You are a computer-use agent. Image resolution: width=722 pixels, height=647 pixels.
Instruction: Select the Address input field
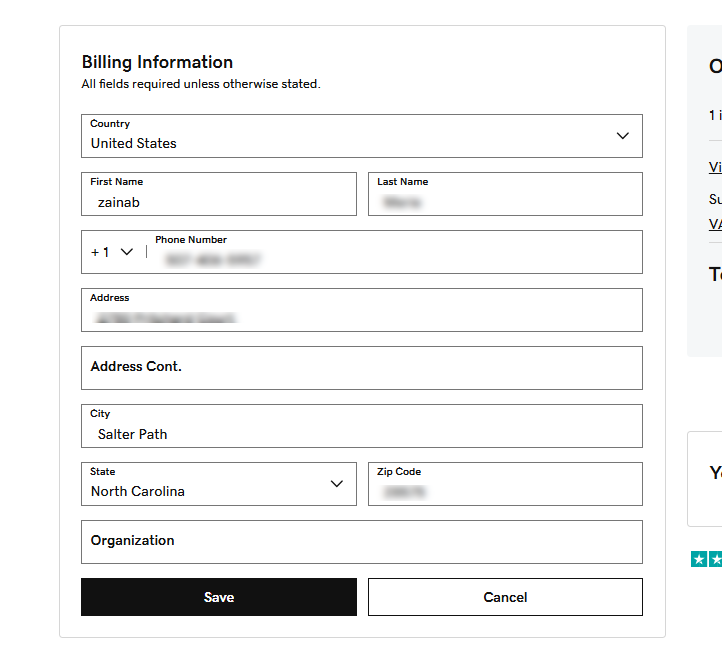(361, 317)
